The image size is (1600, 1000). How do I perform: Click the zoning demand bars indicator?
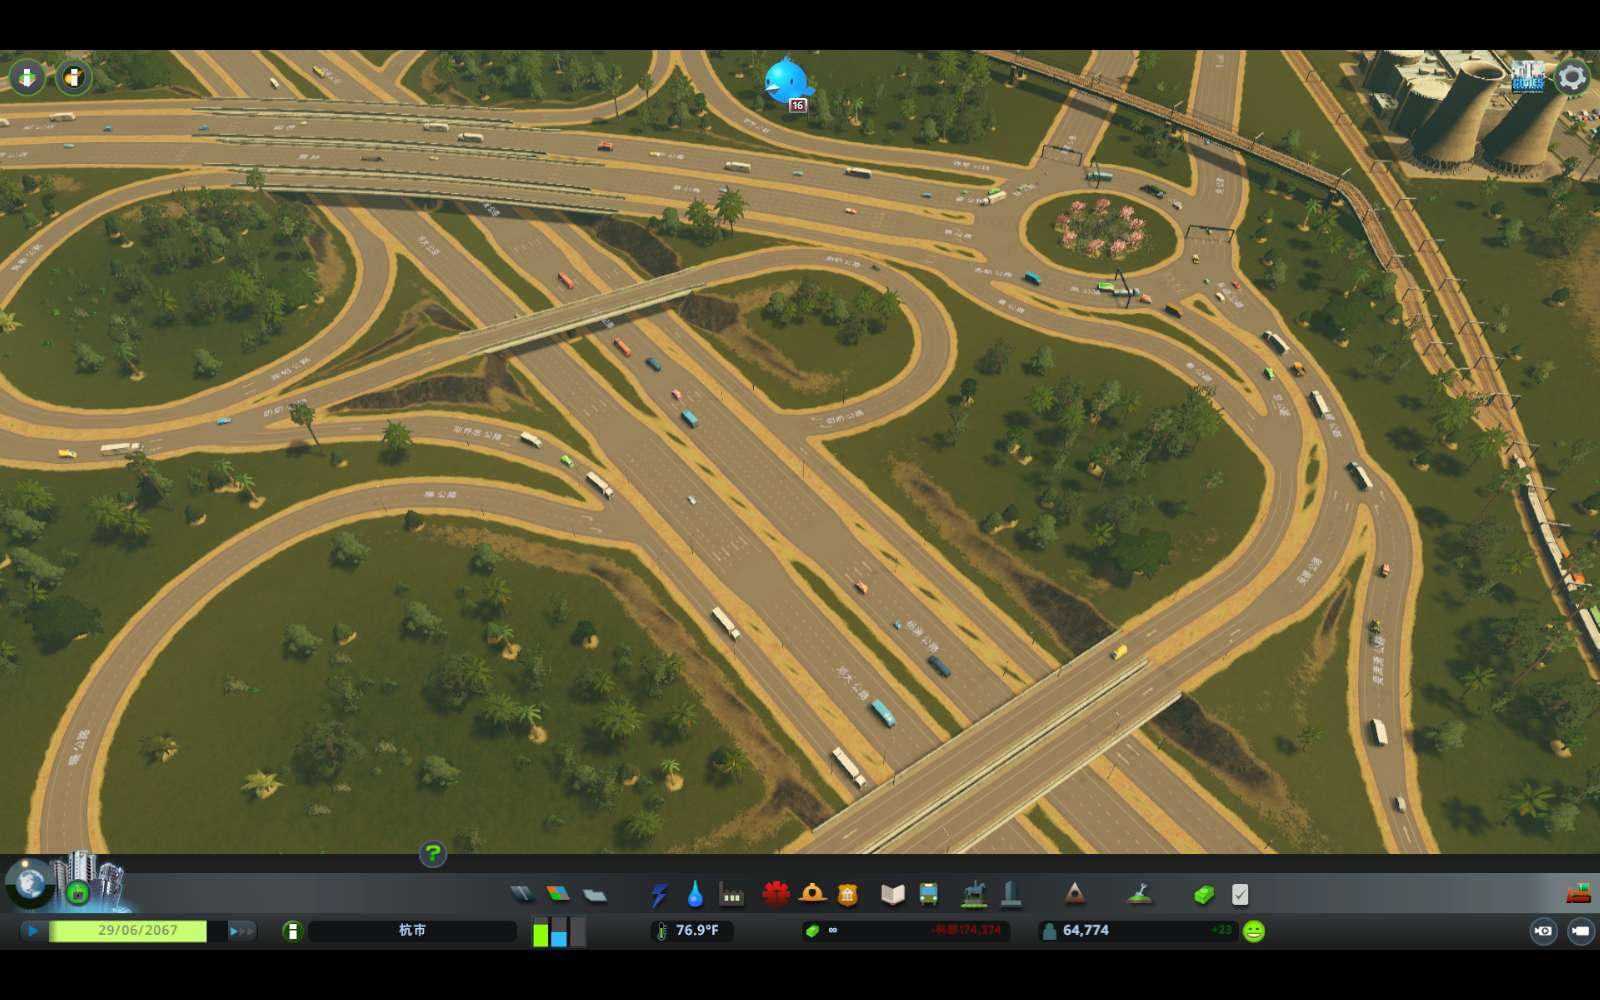click(x=559, y=931)
